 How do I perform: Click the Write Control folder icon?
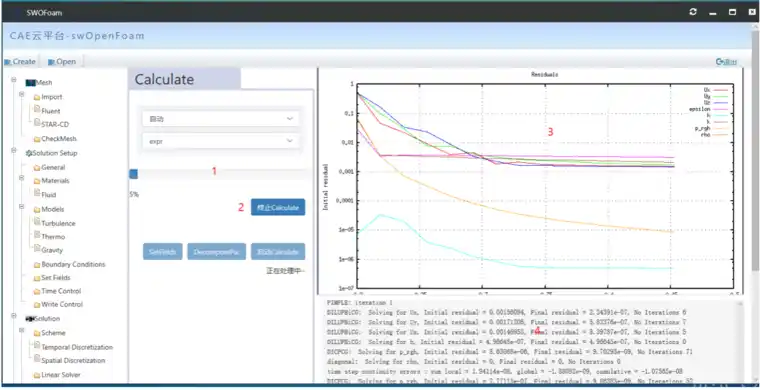[x=37, y=305]
